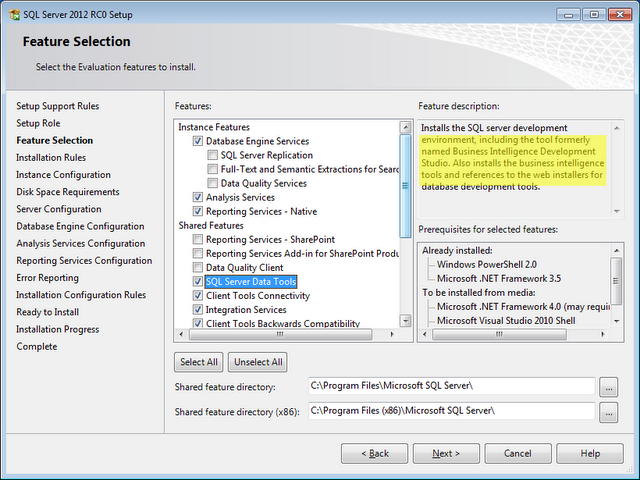The image size is (640, 480).
Task: Maximize the setup window
Action: 594,14
